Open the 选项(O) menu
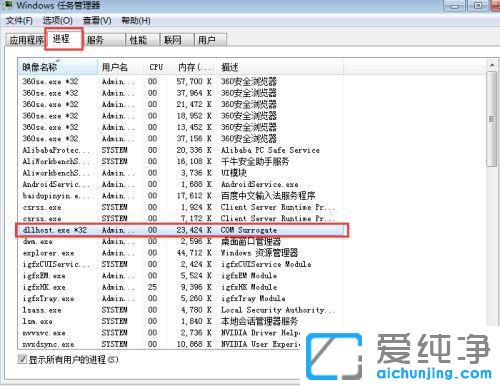 pyautogui.click(x=57, y=21)
